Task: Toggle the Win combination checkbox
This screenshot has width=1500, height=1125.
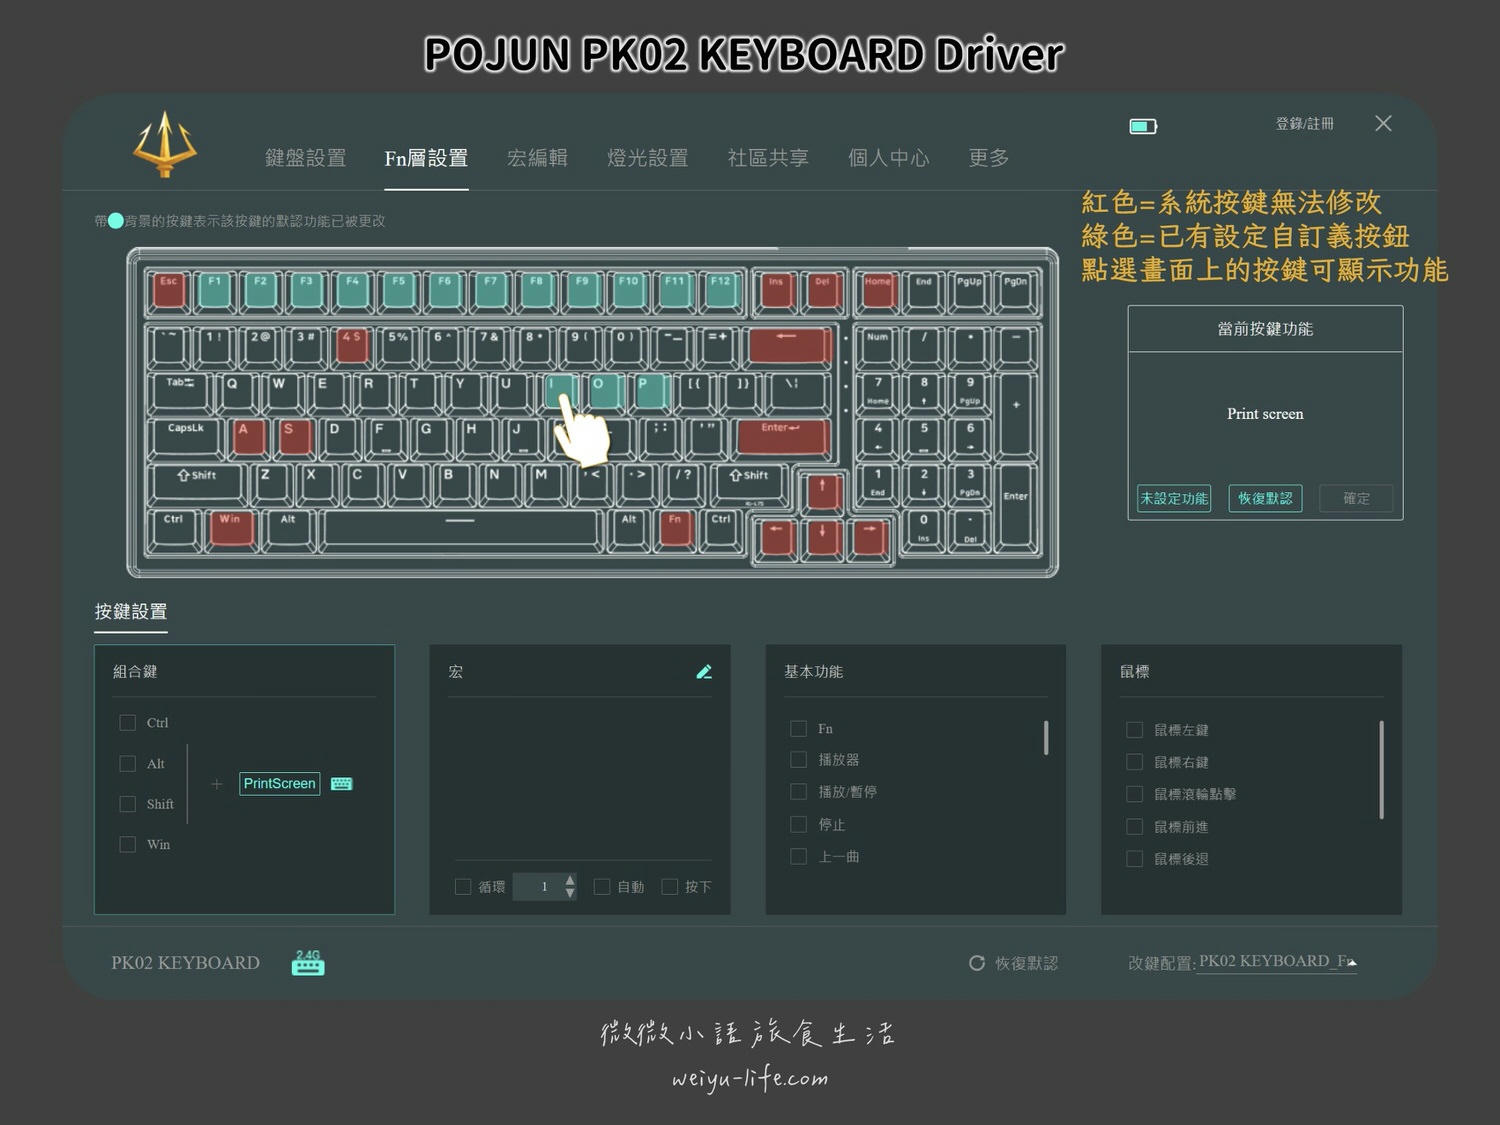Action: click(127, 844)
